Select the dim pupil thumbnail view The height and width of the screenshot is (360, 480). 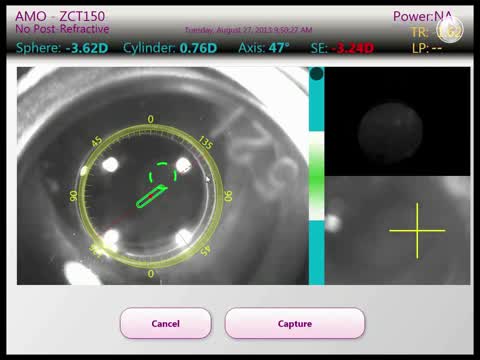[397, 121]
